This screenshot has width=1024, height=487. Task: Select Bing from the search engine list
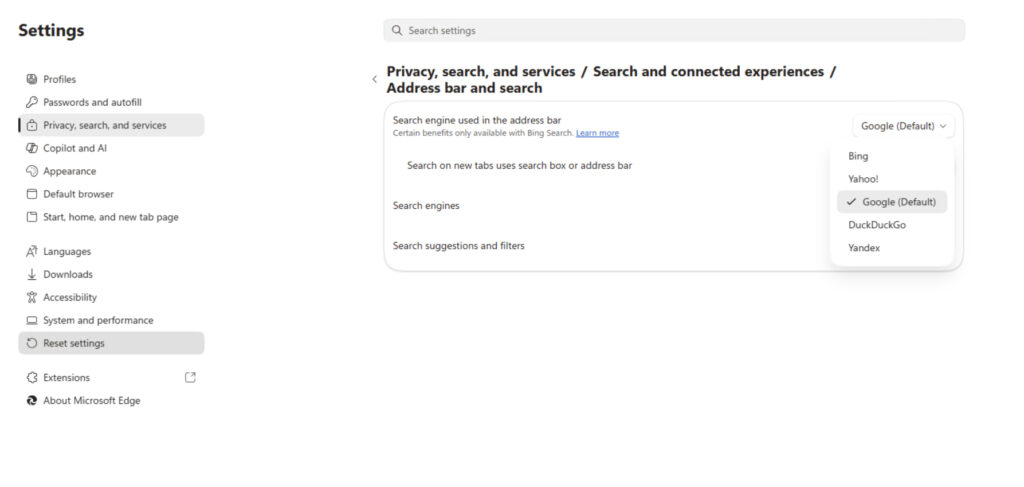[x=891, y=156]
